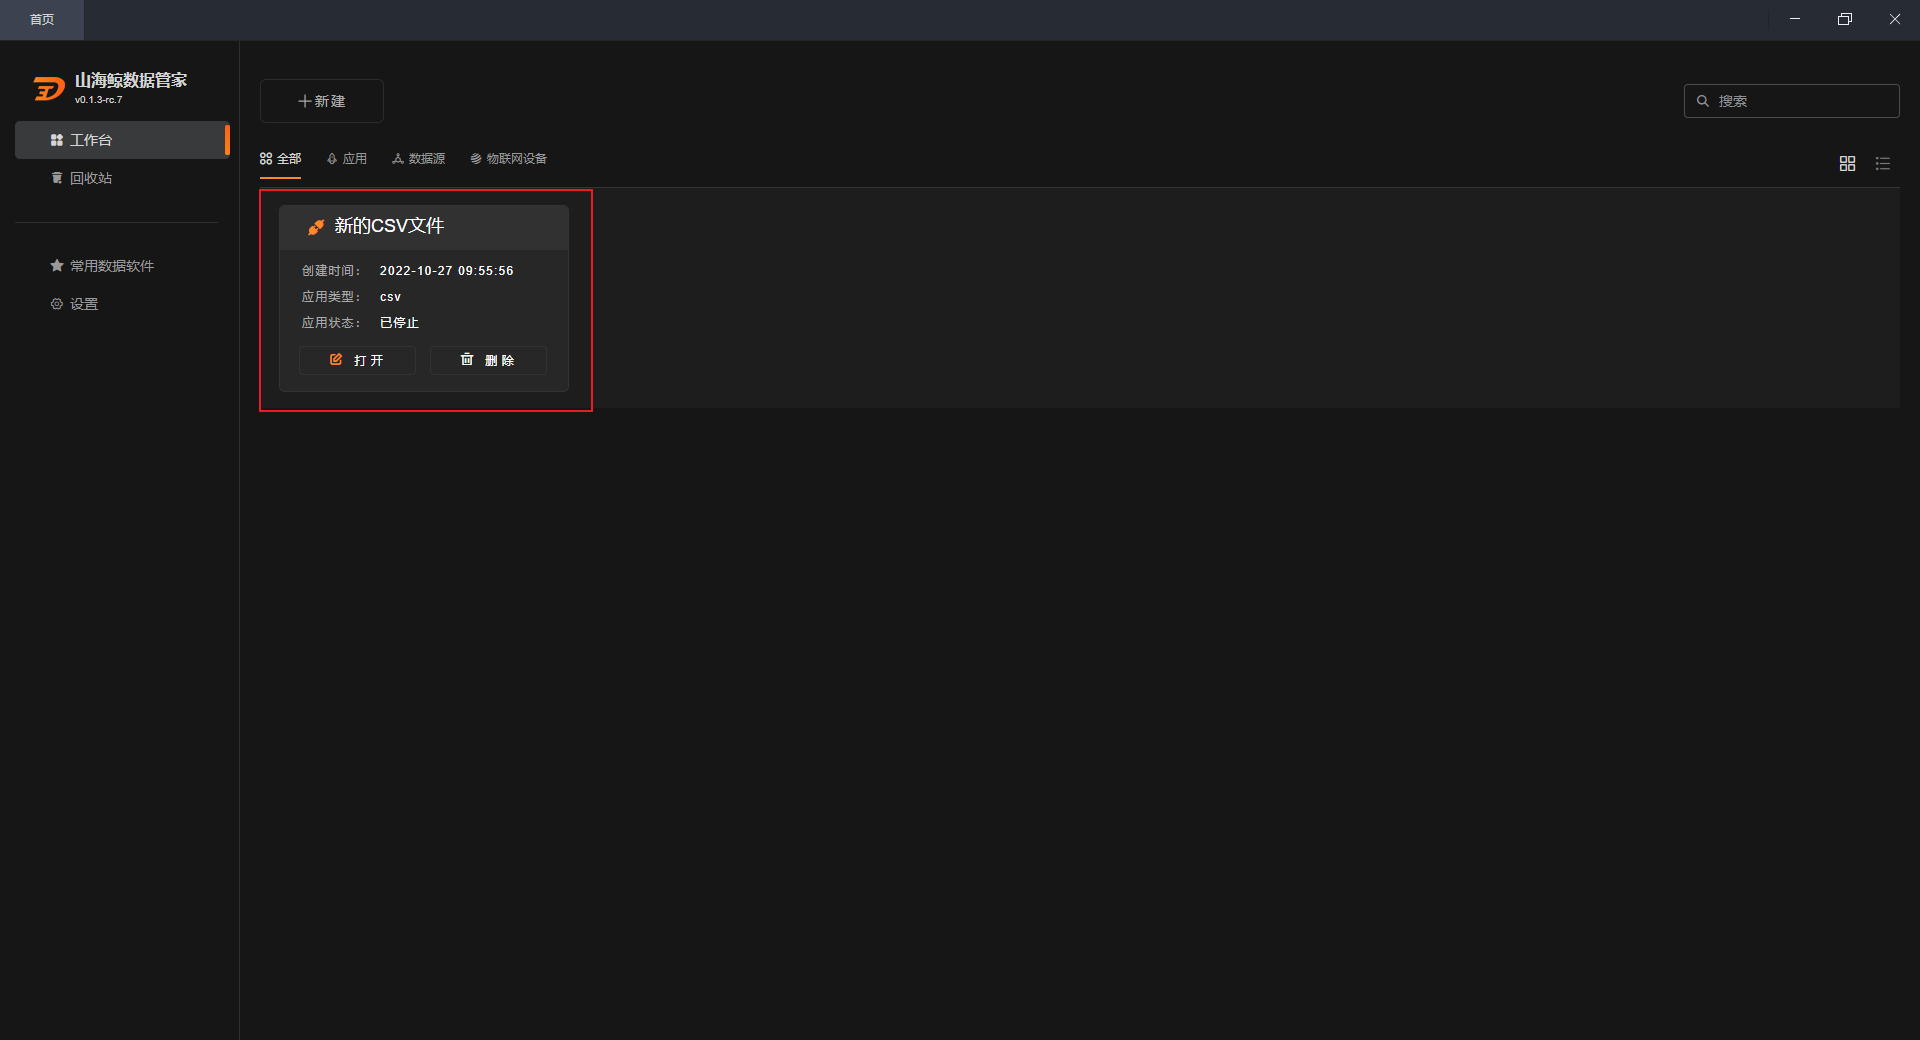The width and height of the screenshot is (1920, 1040).
Task: Click the orange app logo in sidebar
Action: [49, 89]
